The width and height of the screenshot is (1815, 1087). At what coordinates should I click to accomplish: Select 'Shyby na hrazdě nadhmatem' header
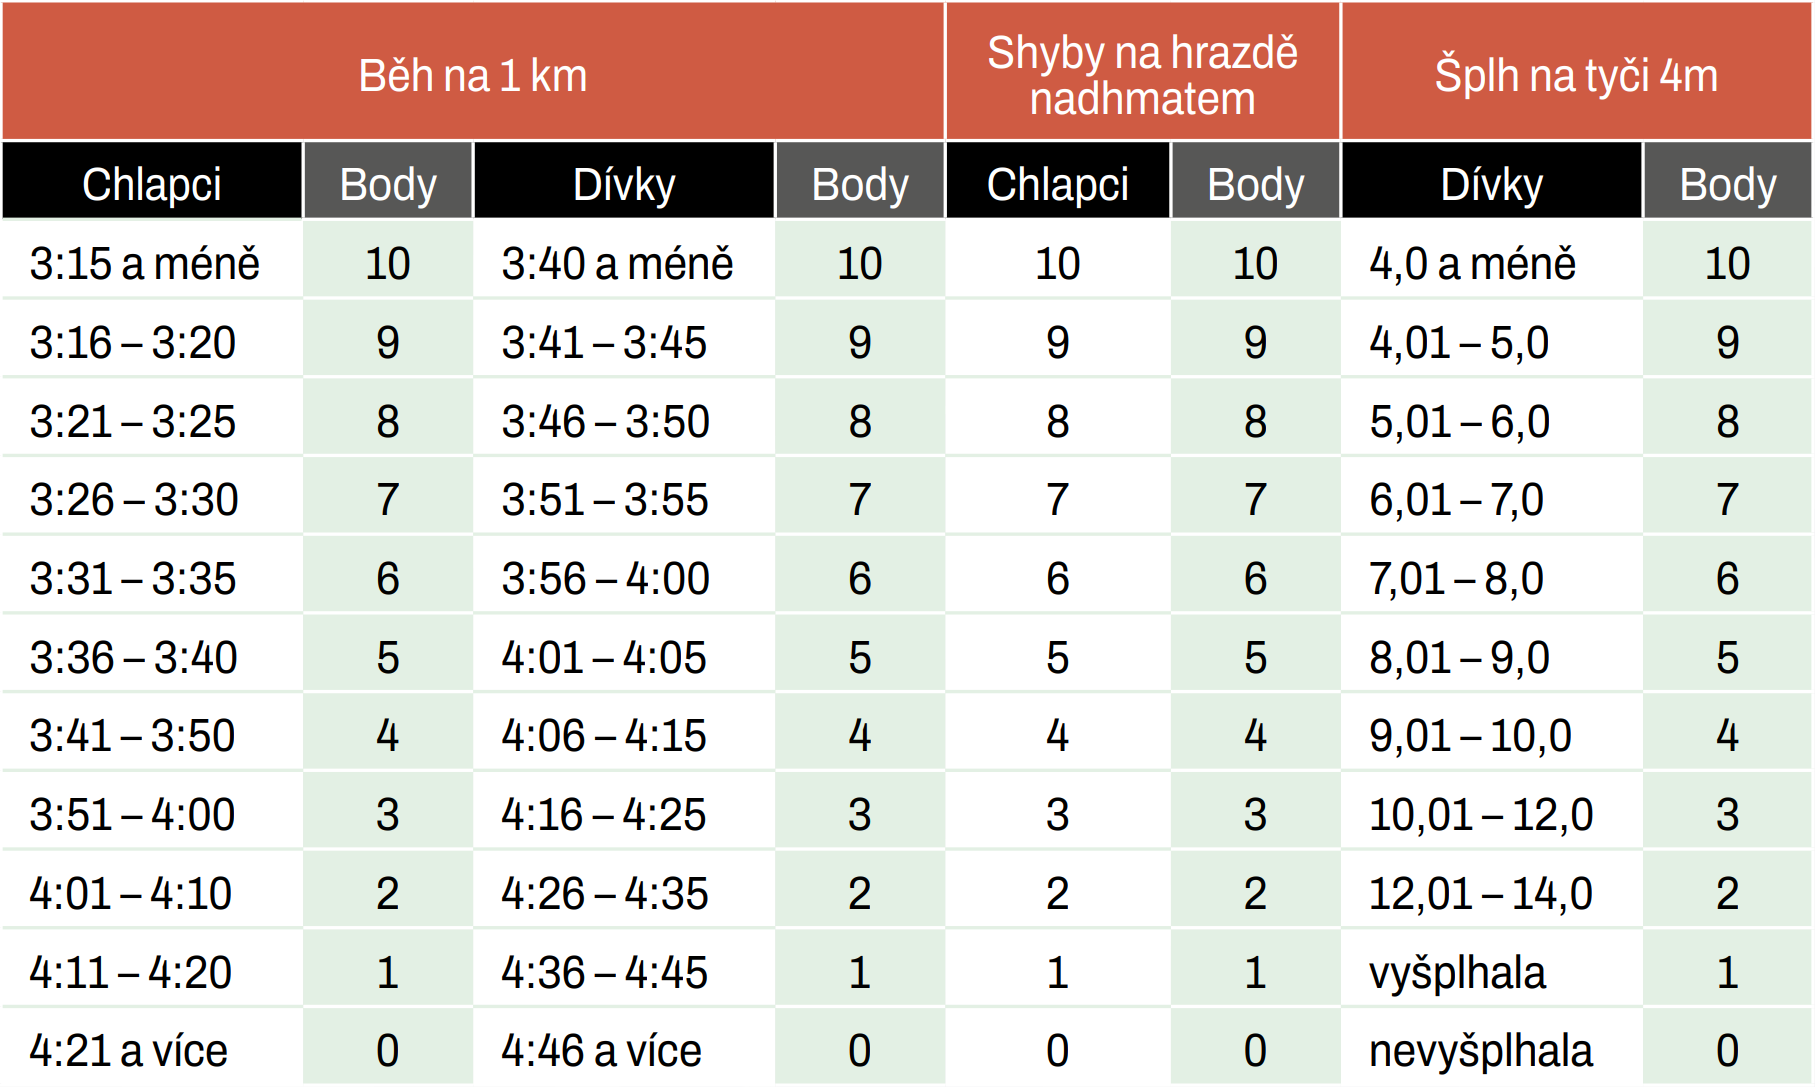(x=1143, y=71)
